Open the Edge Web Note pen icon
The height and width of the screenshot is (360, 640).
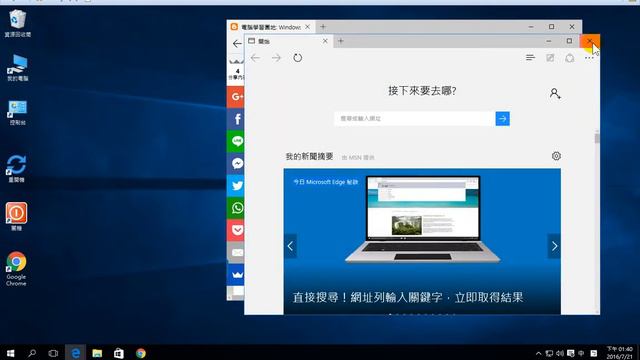(x=550, y=58)
